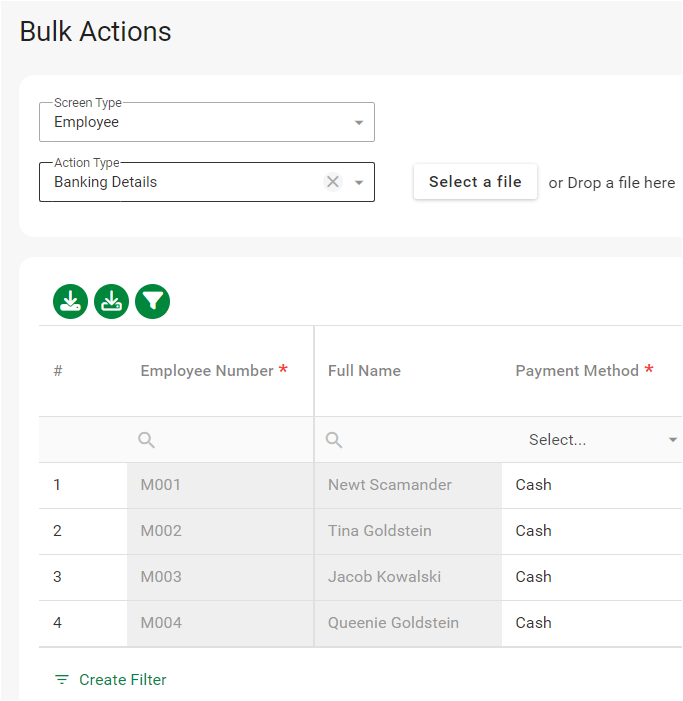This screenshot has width=683, height=701.
Task: Select the row for employee M003
Action: (x=160, y=577)
